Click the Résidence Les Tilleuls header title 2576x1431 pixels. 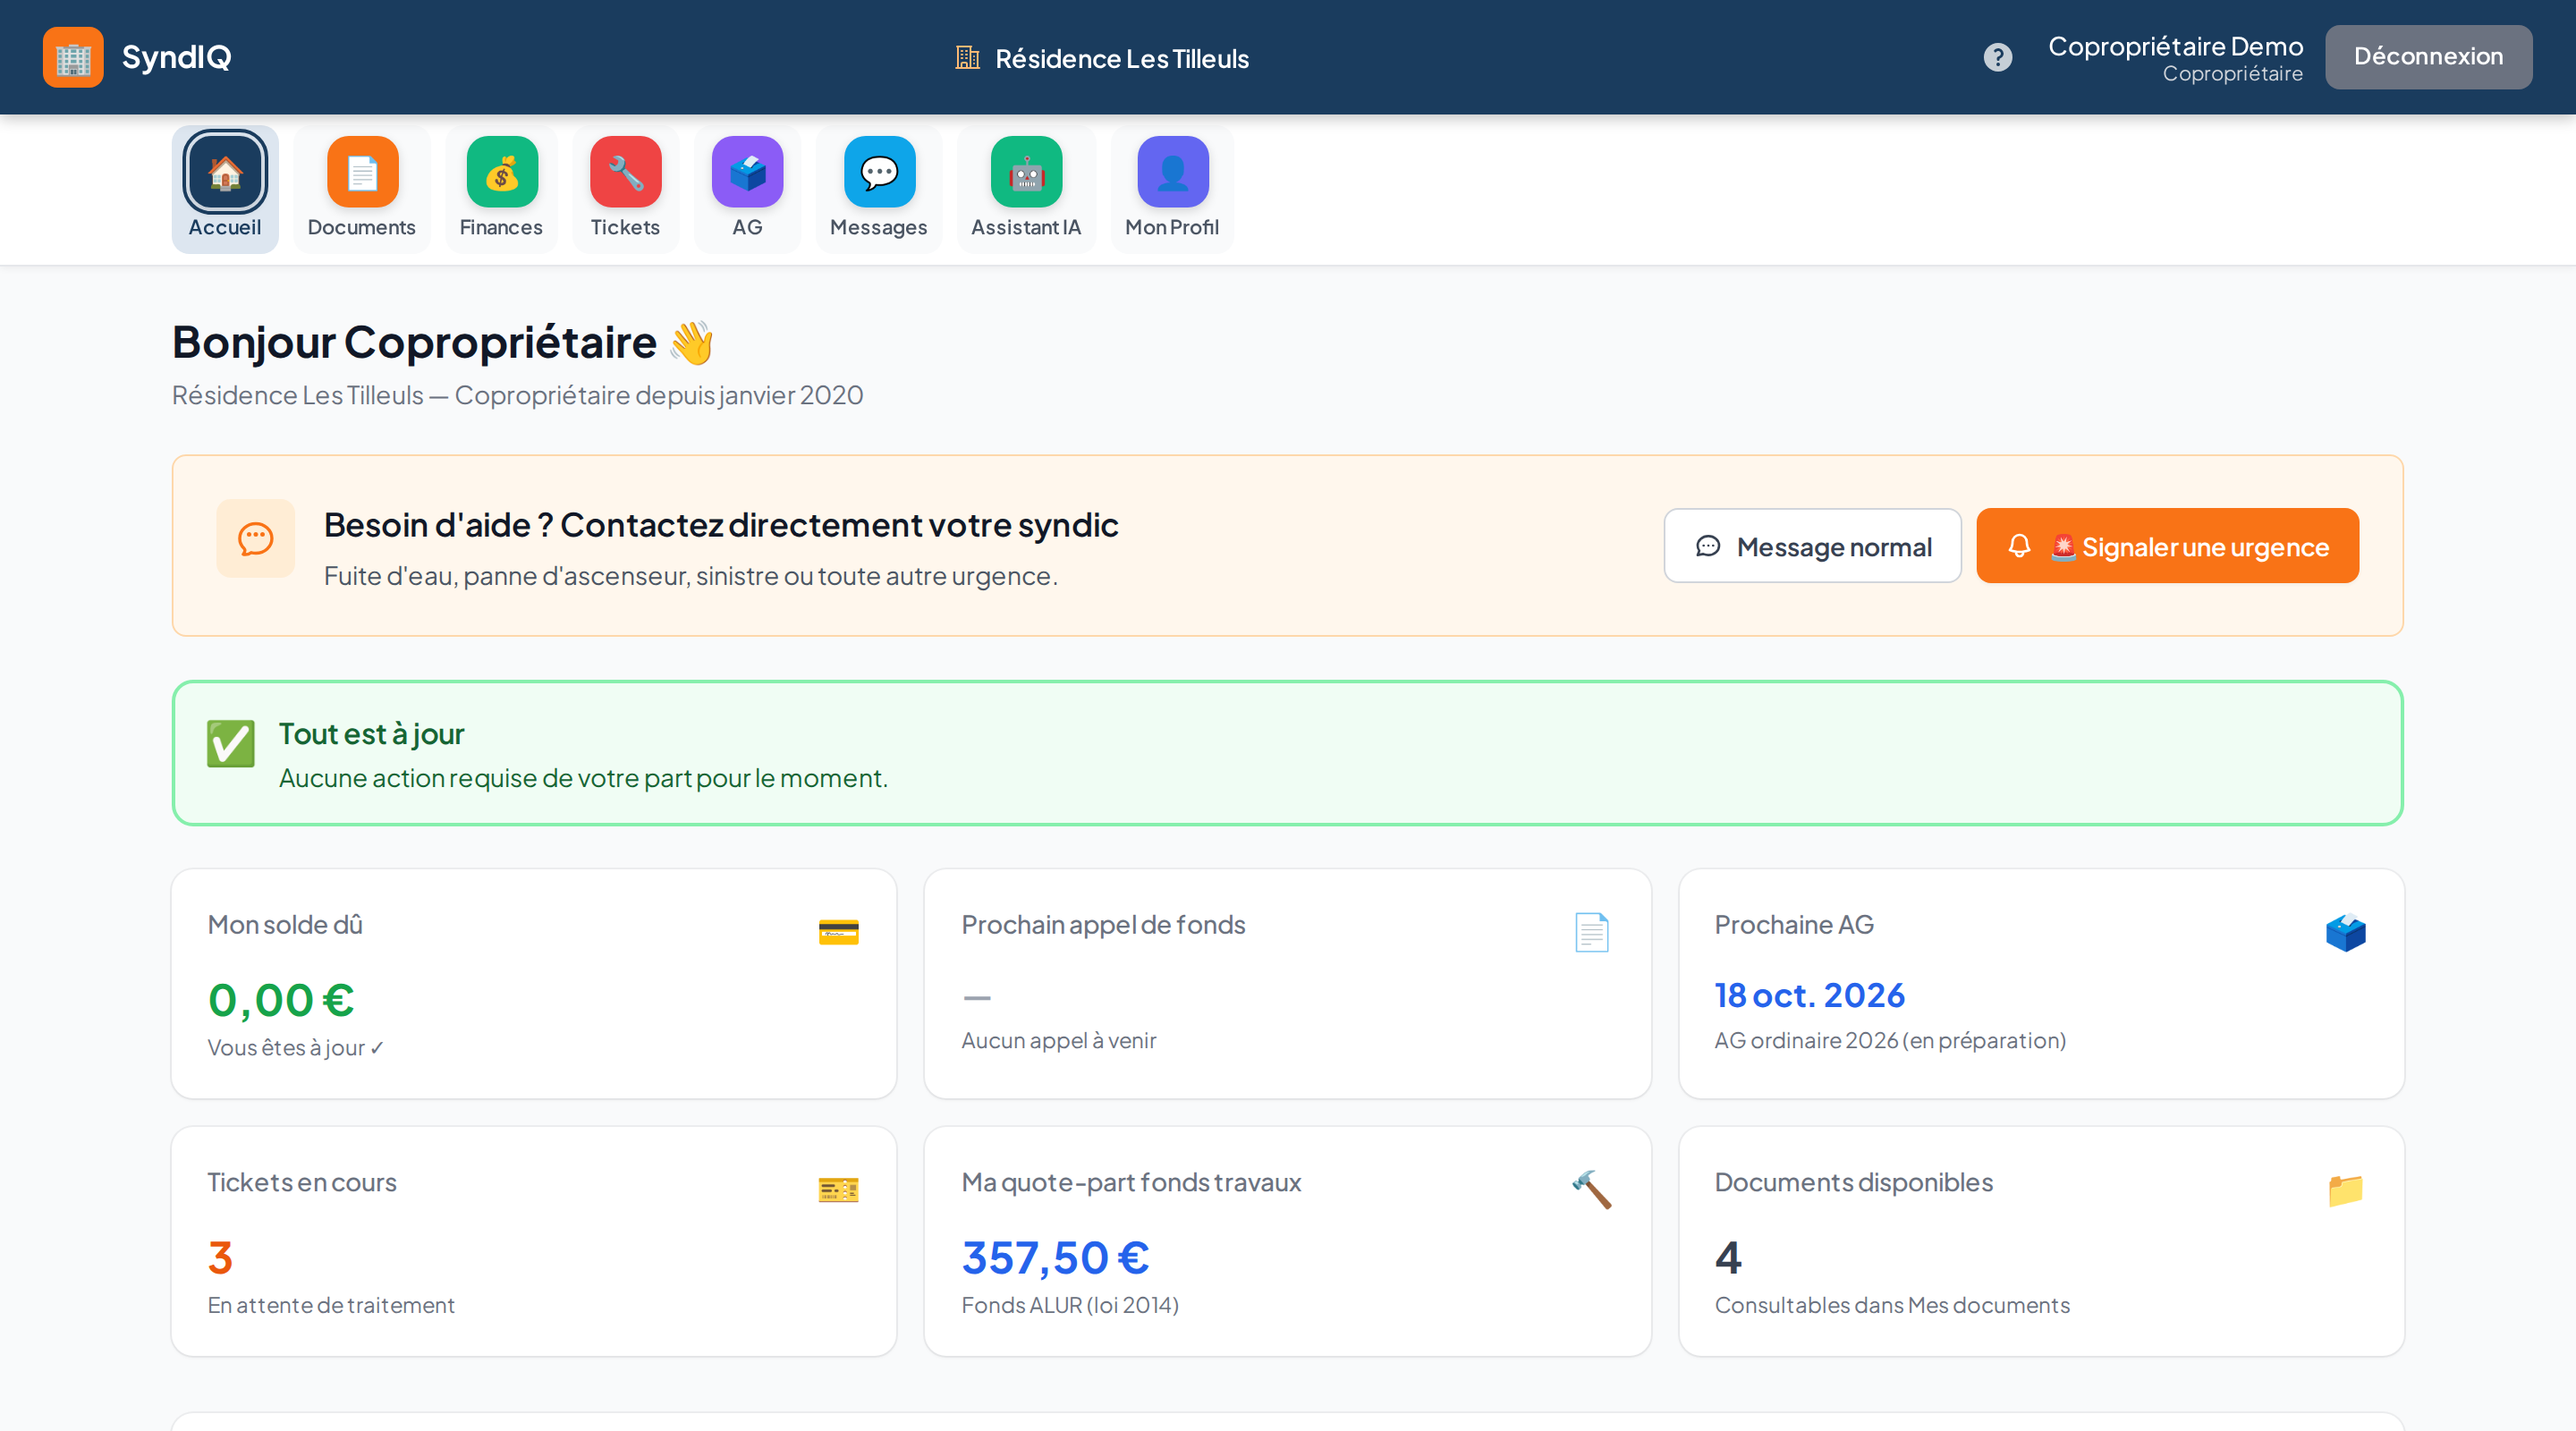click(x=1122, y=59)
